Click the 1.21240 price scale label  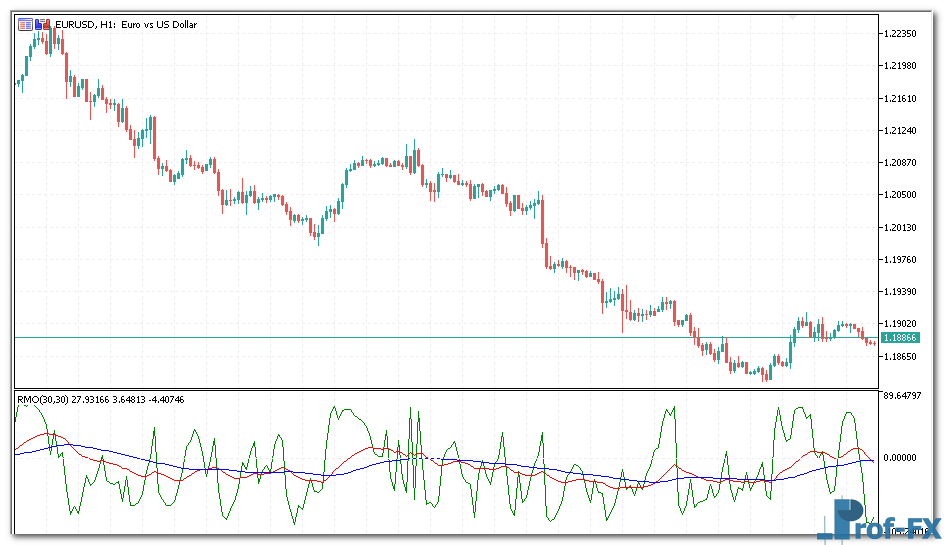coord(901,131)
